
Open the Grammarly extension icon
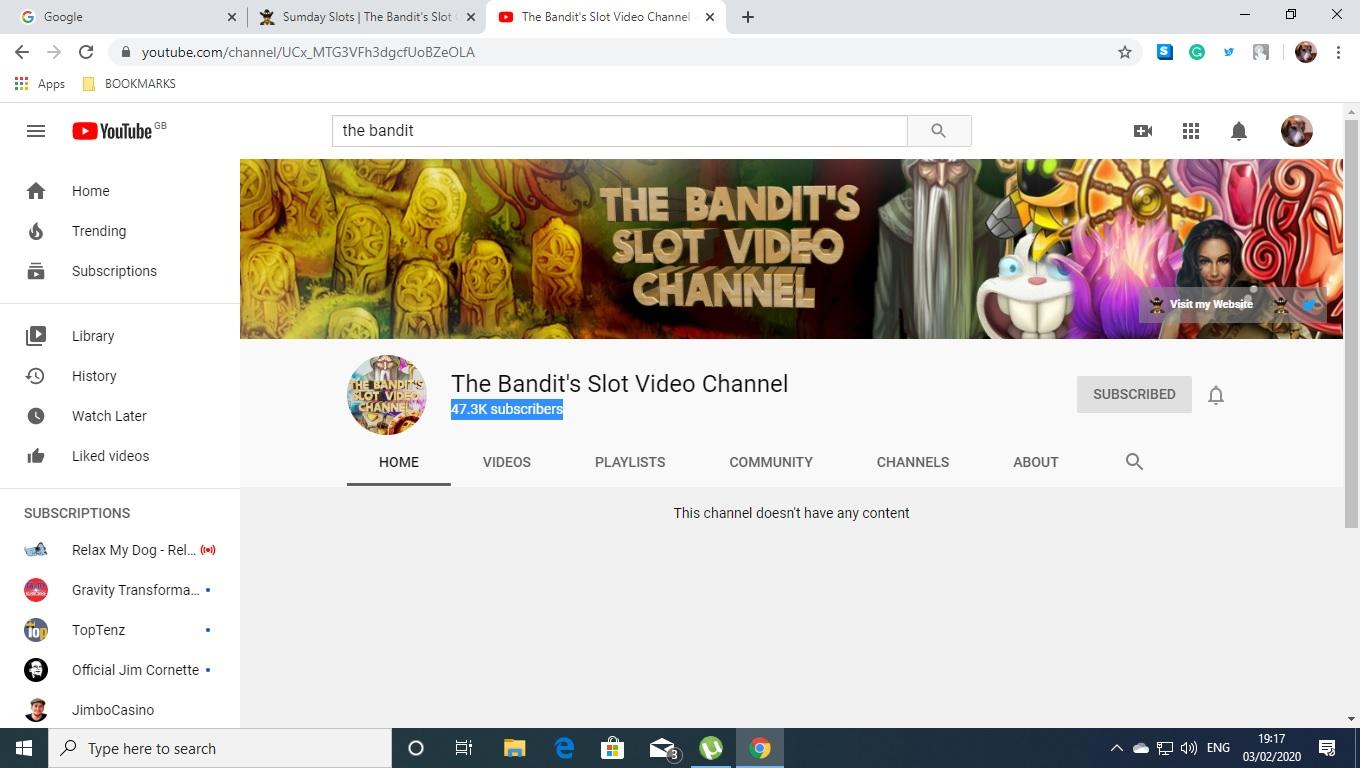[1197, 52]
